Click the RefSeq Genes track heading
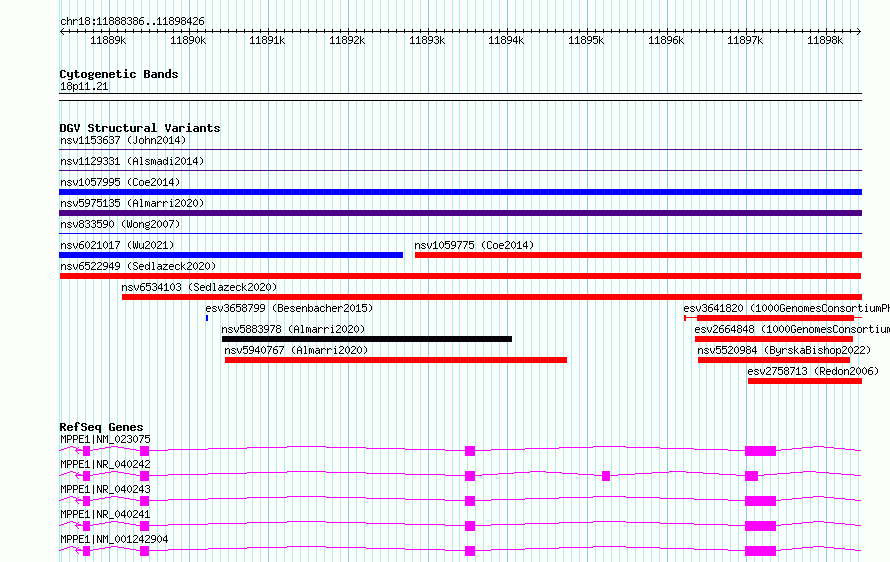The height and width of the screenshot is (562, 890). coord(101,427)
